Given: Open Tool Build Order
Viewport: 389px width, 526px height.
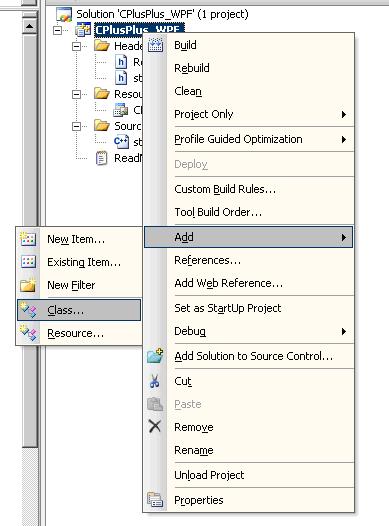Looking at the screenshot, I should pyautogui.click(x=248, y=212).
